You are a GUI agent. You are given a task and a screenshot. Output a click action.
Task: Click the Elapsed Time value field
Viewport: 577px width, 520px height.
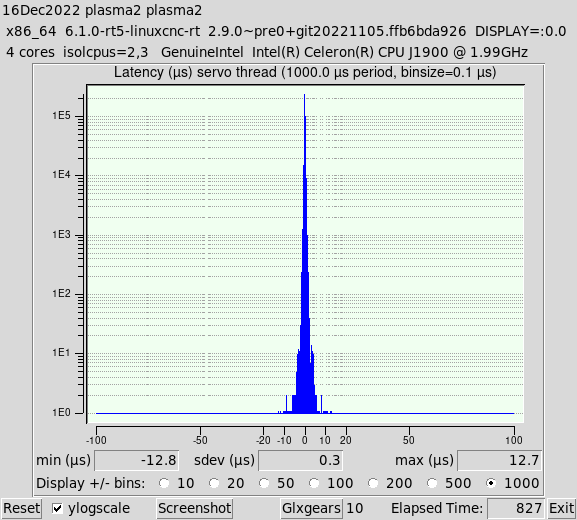coord(516,508)
